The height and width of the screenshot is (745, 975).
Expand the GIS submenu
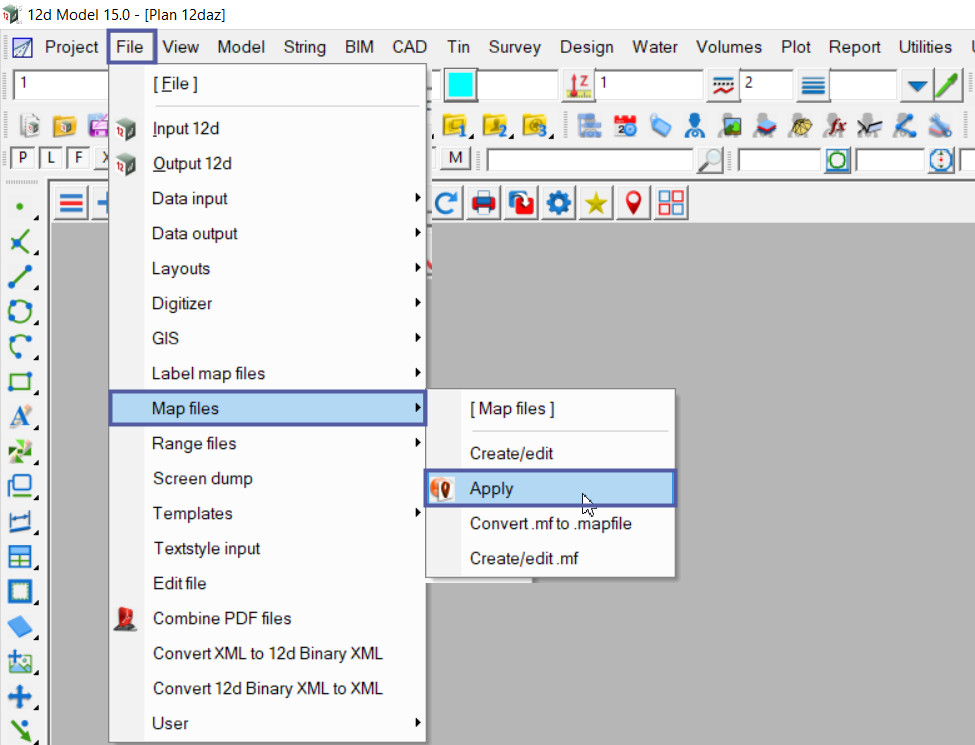click(267, 338)
